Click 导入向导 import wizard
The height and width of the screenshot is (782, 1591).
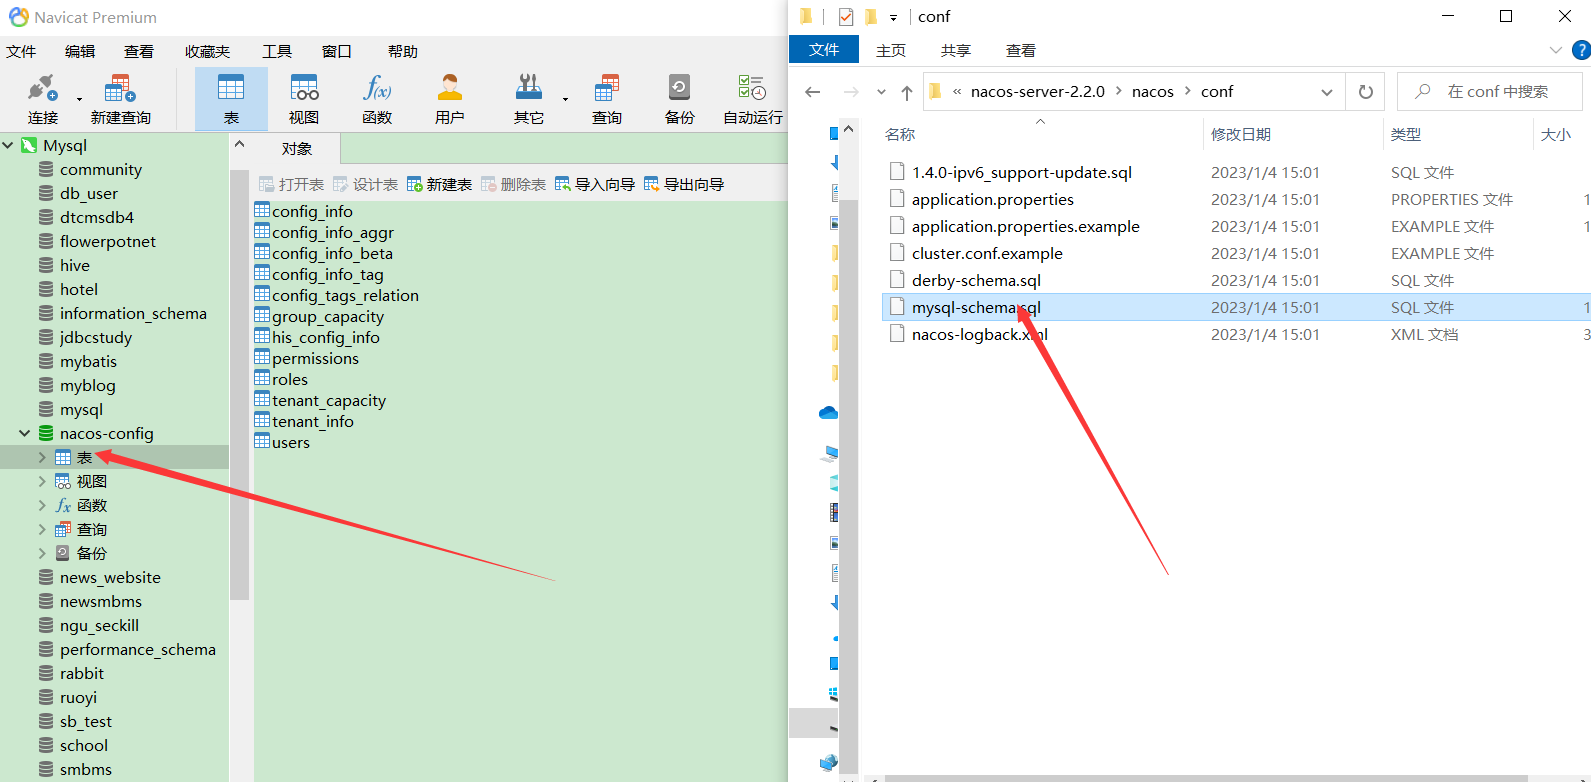pos(595,184)
